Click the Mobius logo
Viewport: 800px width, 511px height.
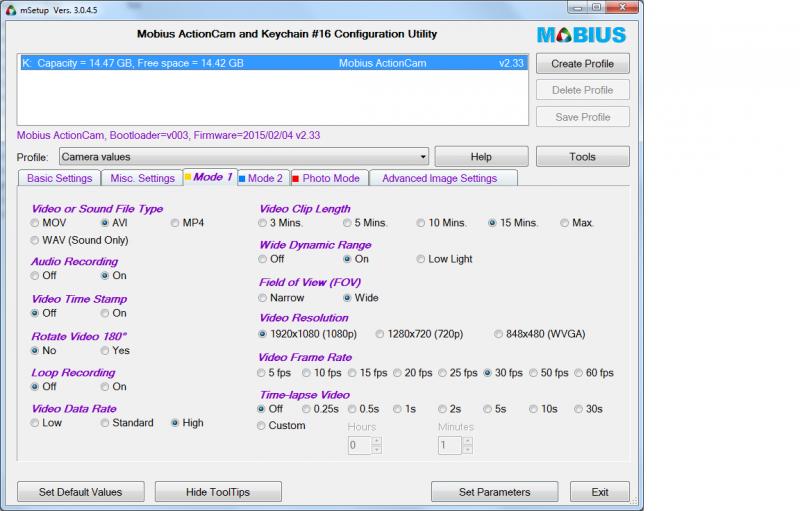[581, 35]
